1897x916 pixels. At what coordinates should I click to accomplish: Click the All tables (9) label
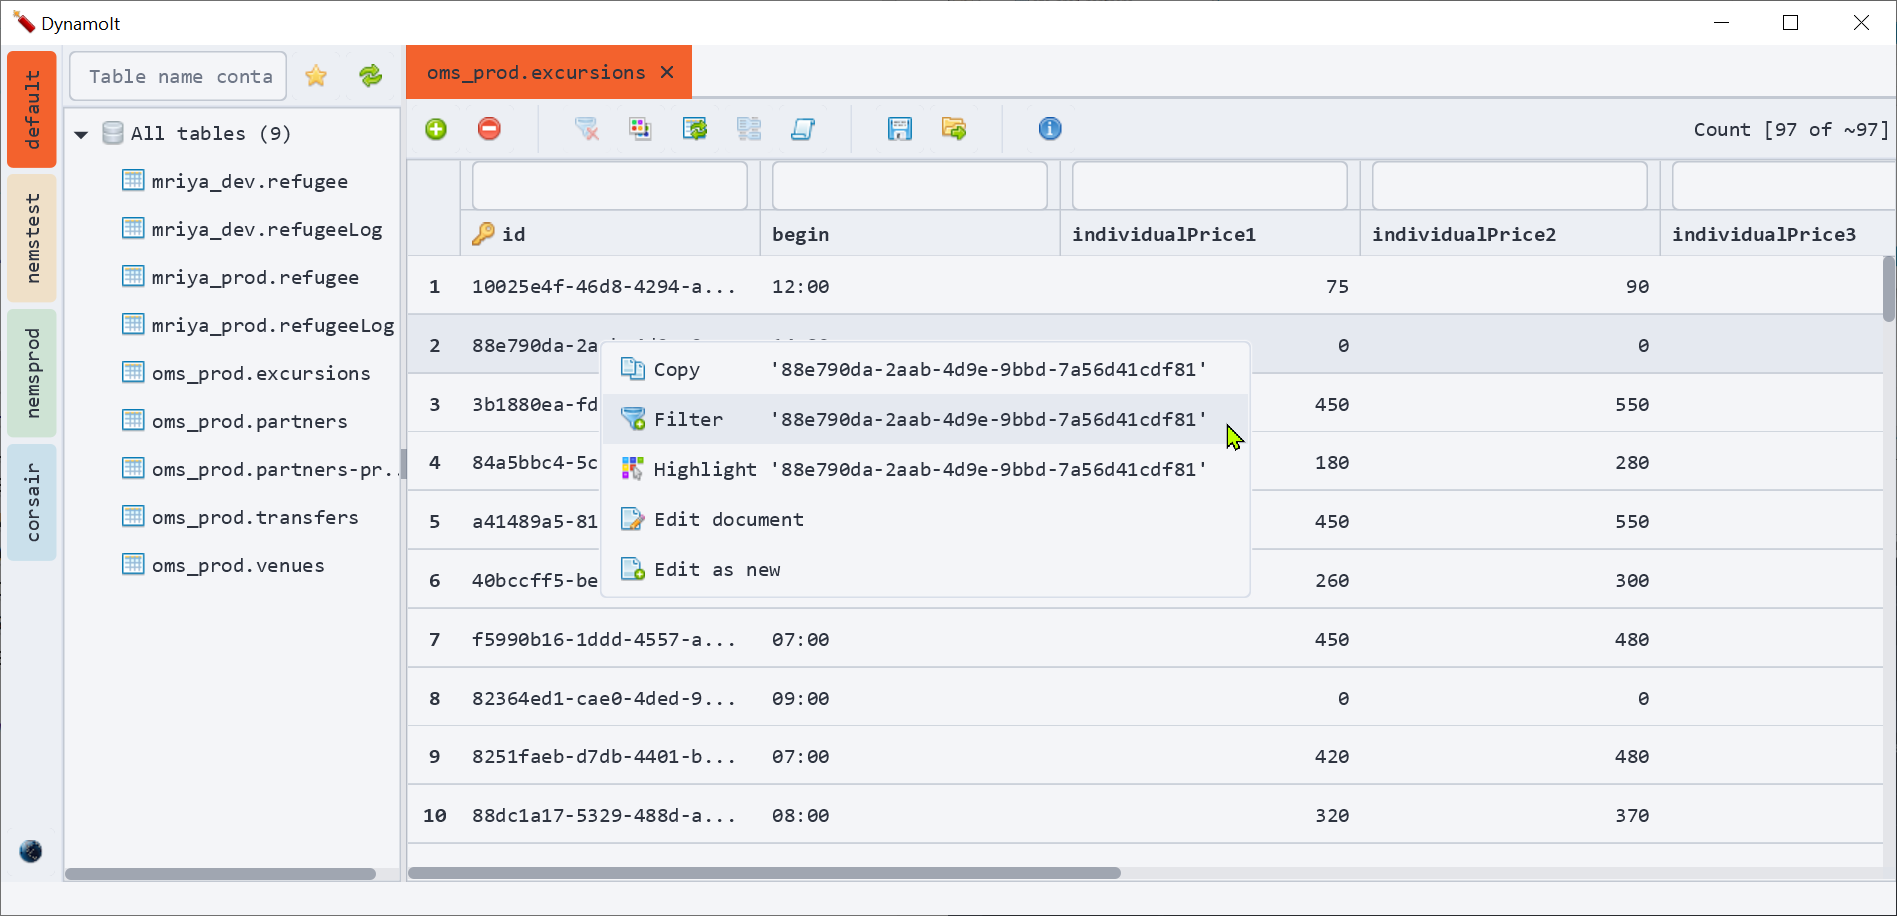click(x=211, y=133)
